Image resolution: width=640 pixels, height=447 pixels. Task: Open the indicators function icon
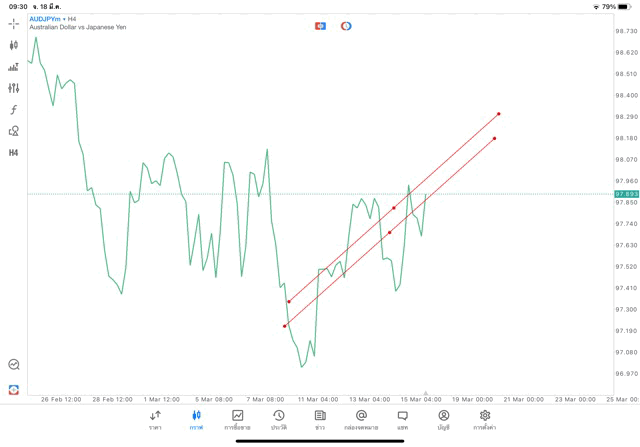pyautogui.click(x=13, y=110)
